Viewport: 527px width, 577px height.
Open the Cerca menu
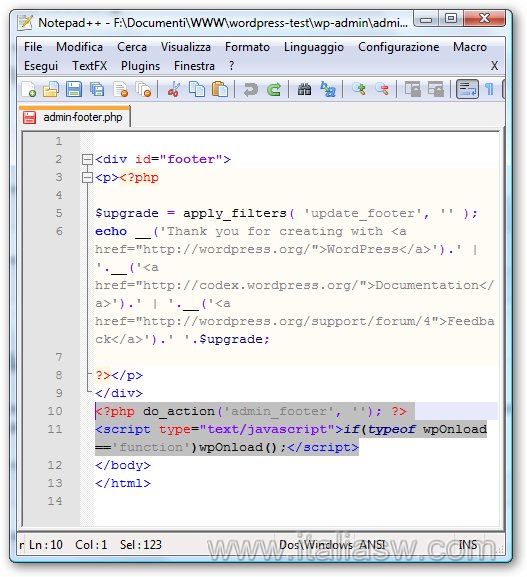click(x=132, y=47)
